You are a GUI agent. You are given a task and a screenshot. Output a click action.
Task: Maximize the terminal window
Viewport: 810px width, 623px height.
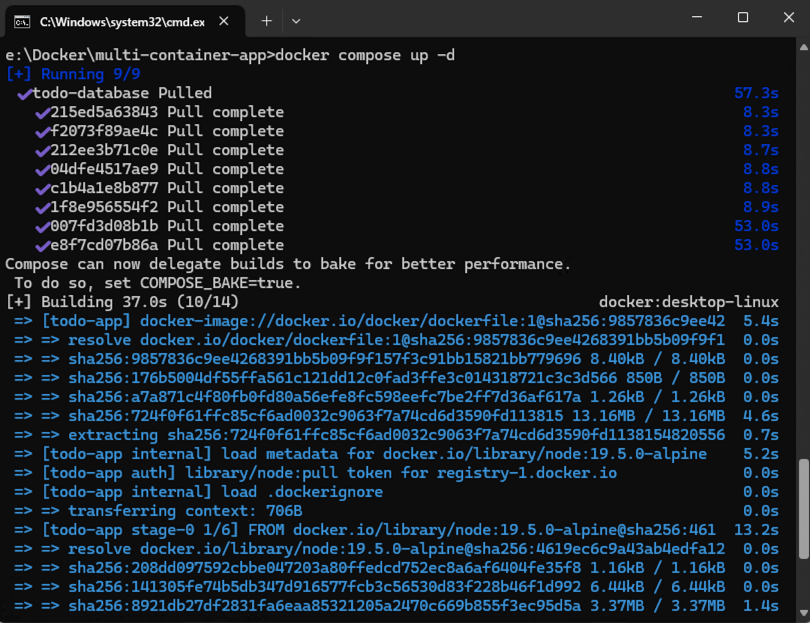[743, 18]
